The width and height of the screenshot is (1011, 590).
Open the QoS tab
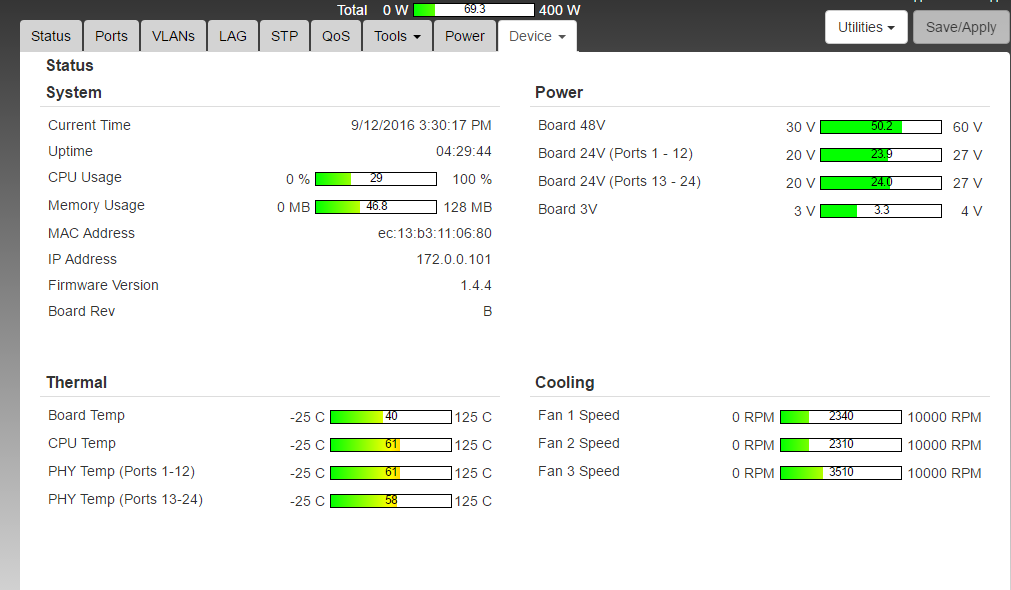(x=336, y=36)
